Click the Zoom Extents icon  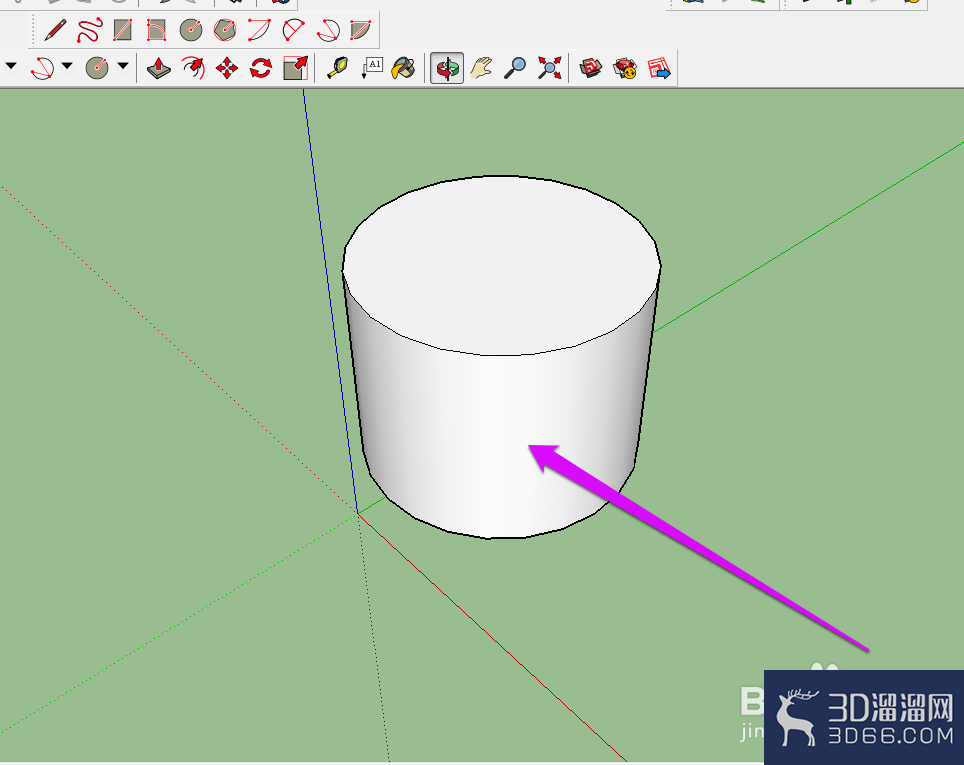click(x=550, y=68)
